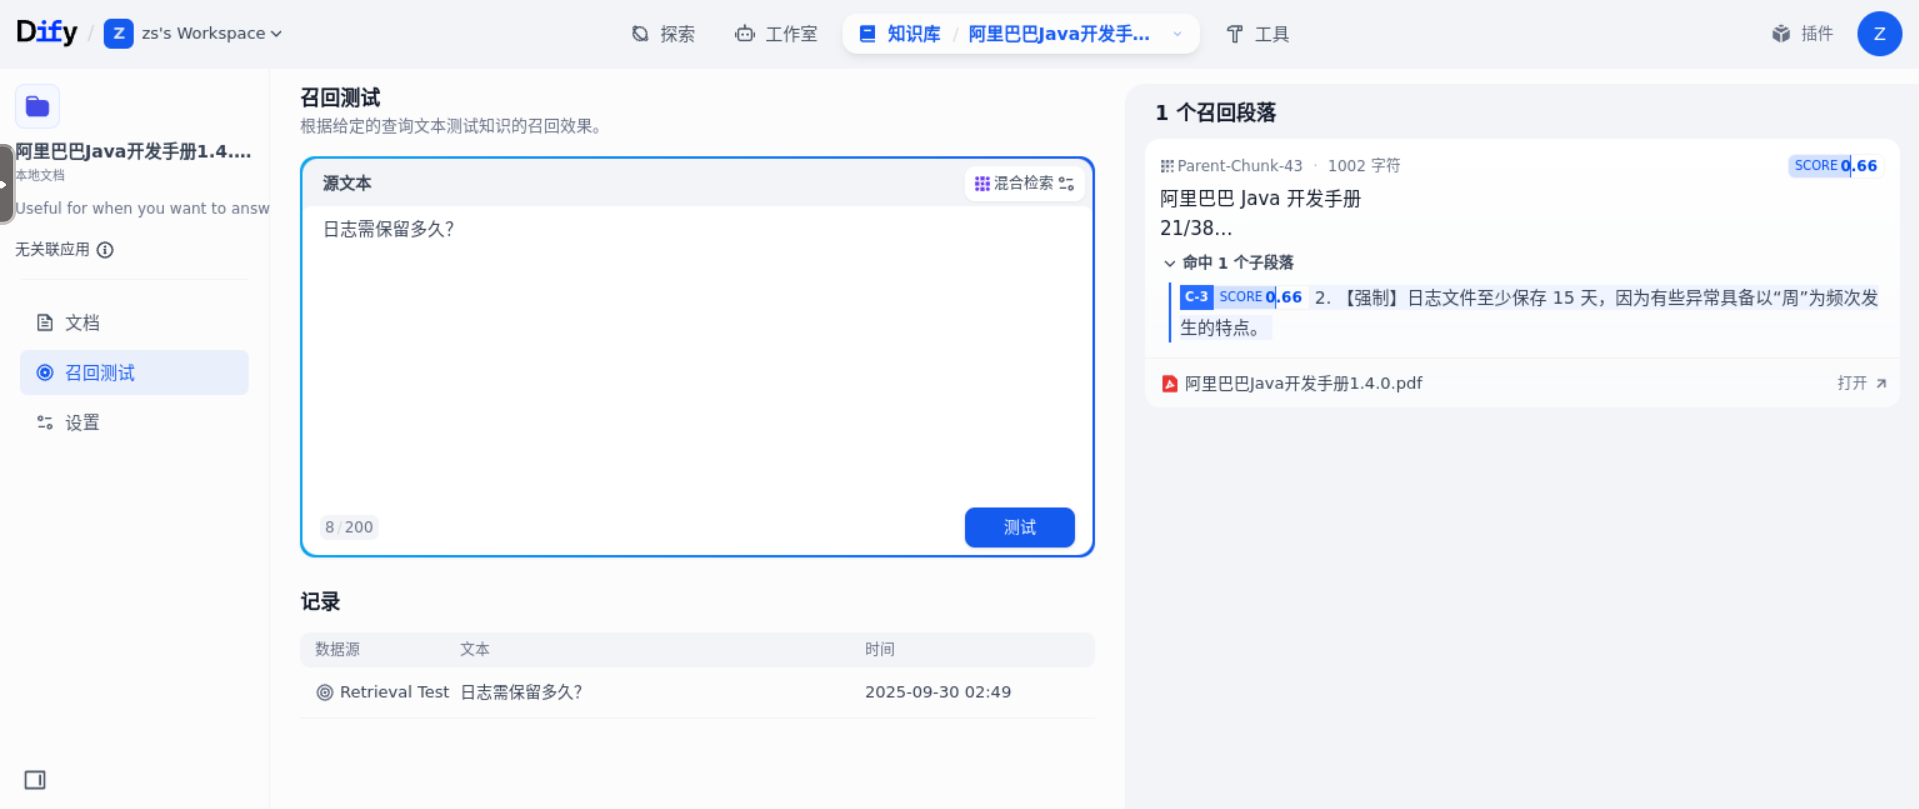
Task: Open 设置 settings in sidebar
Action: tap(134, 423)
